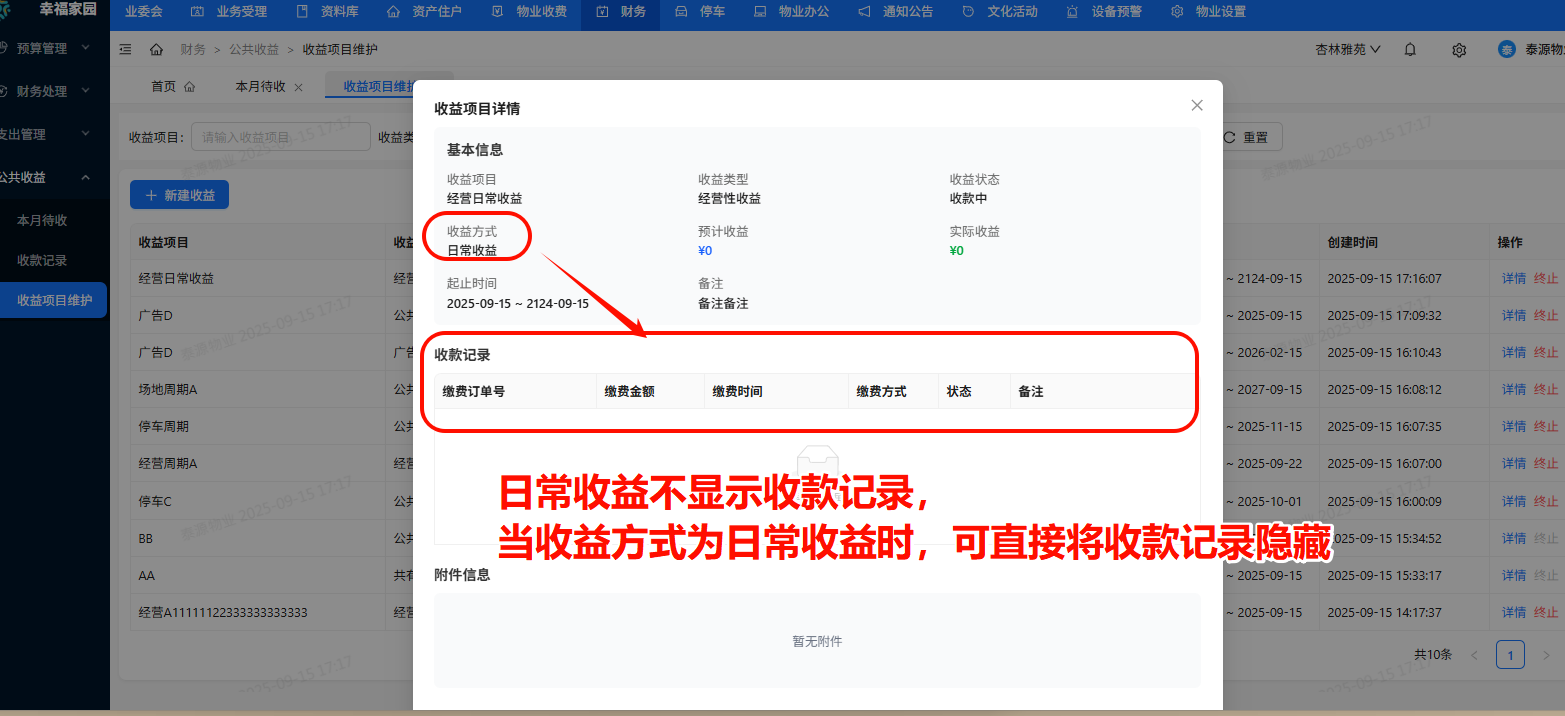Click the sidebar collapse menu icon
The height and width of the screenshot is (716, 1565).
(x=125, y=49)
